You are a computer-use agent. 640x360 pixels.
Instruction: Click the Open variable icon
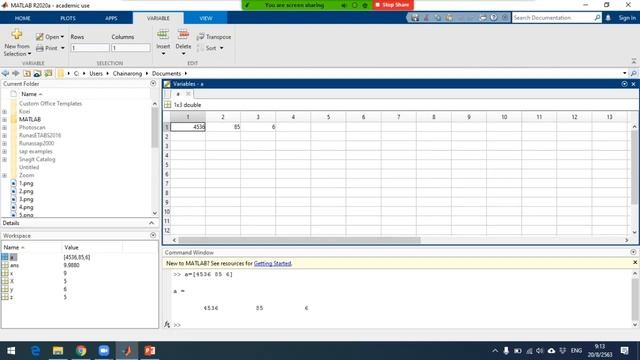point(39,37)
